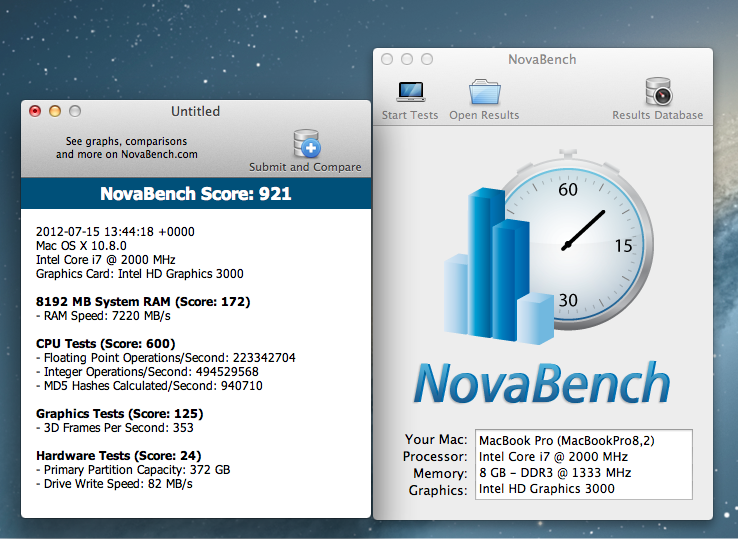Click the NovaBench Score: 921 banner
738x539 pixels.
pyautogui.click(x=196, y=193)
